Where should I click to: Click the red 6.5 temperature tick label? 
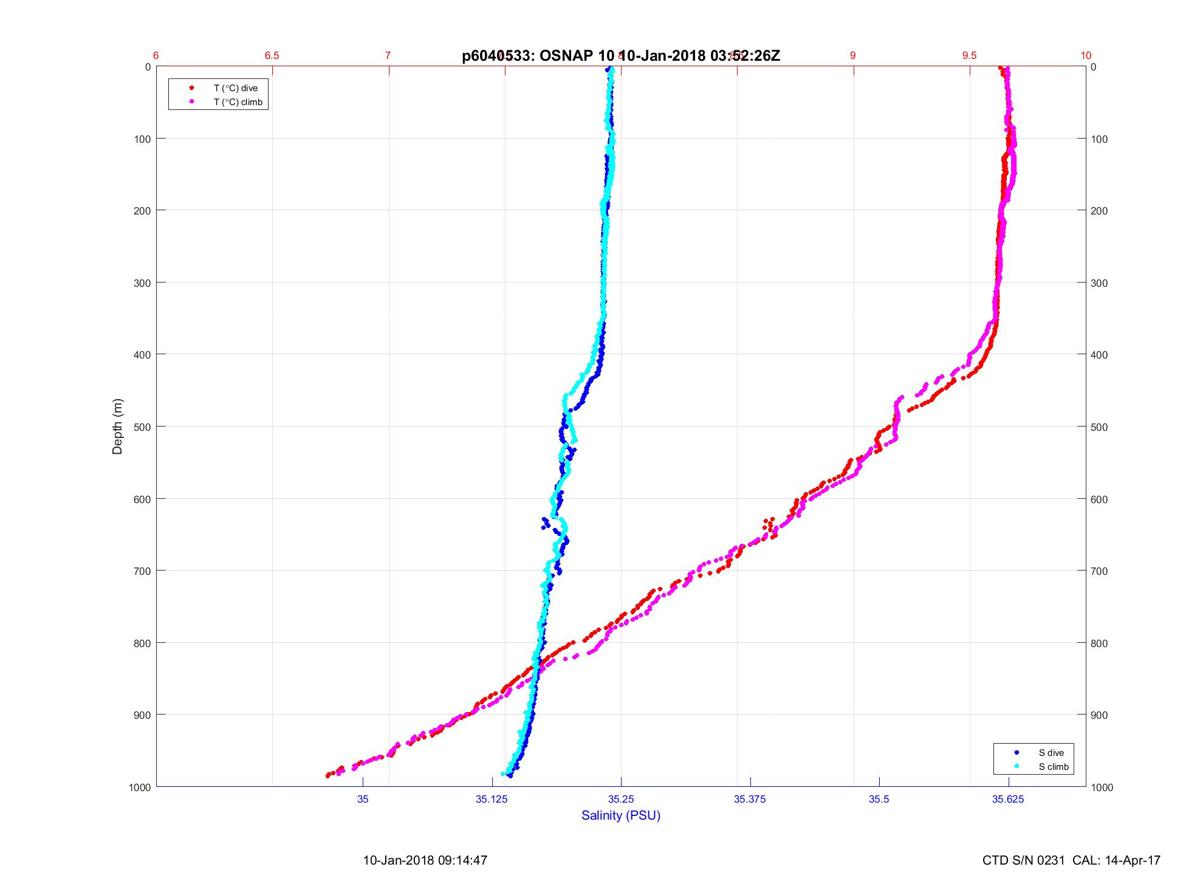[271, 56]
